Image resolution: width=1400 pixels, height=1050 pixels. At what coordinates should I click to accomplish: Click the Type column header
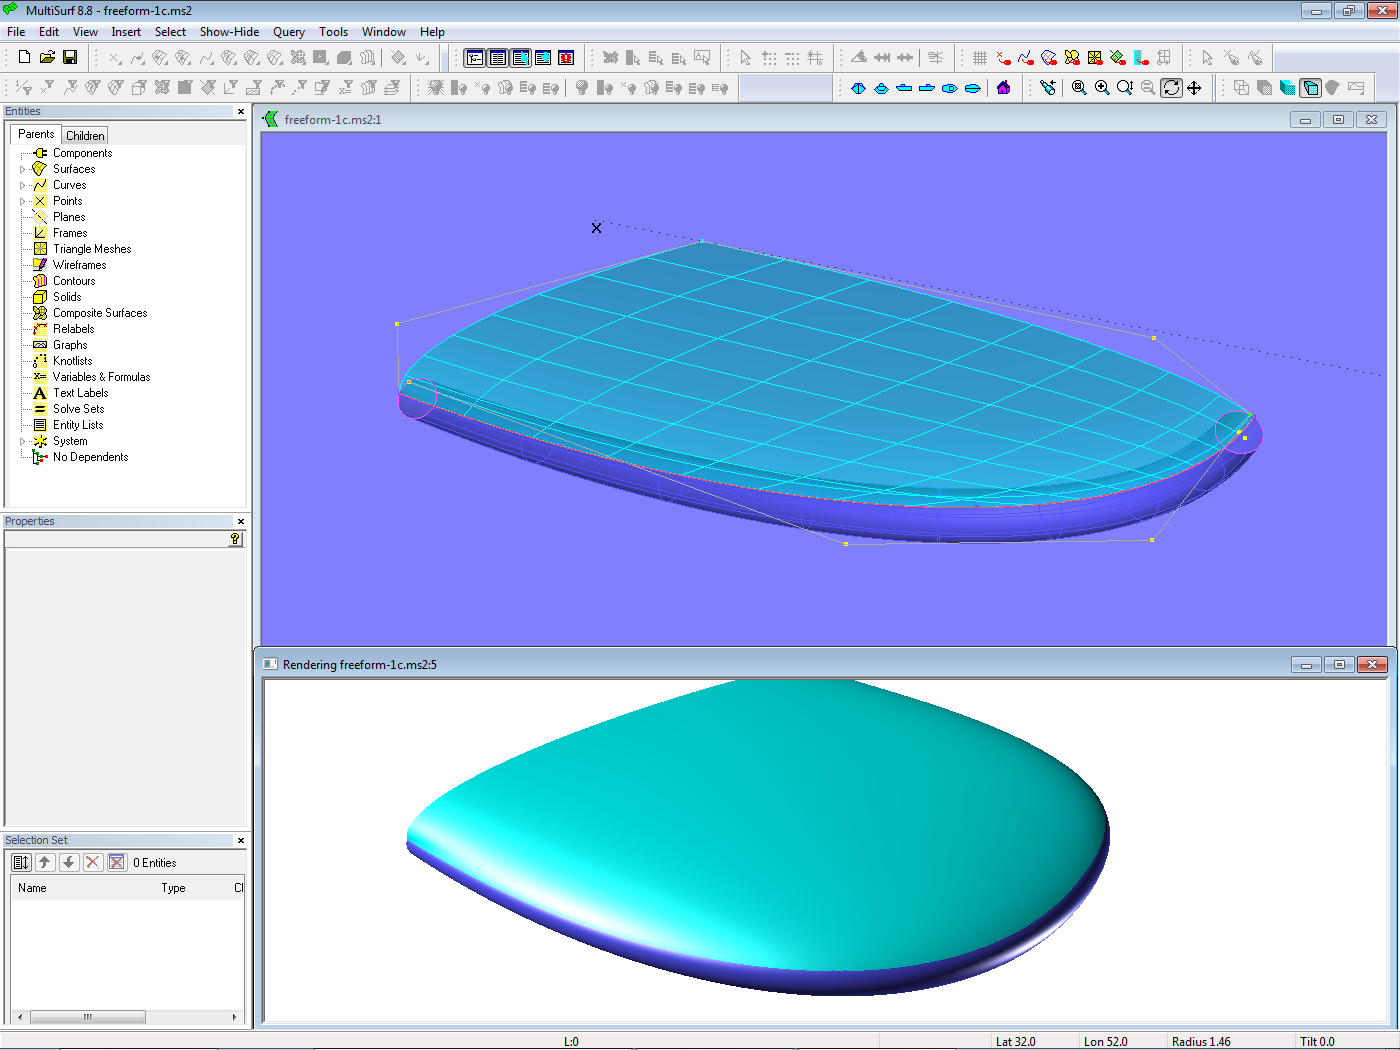[173, 888]
